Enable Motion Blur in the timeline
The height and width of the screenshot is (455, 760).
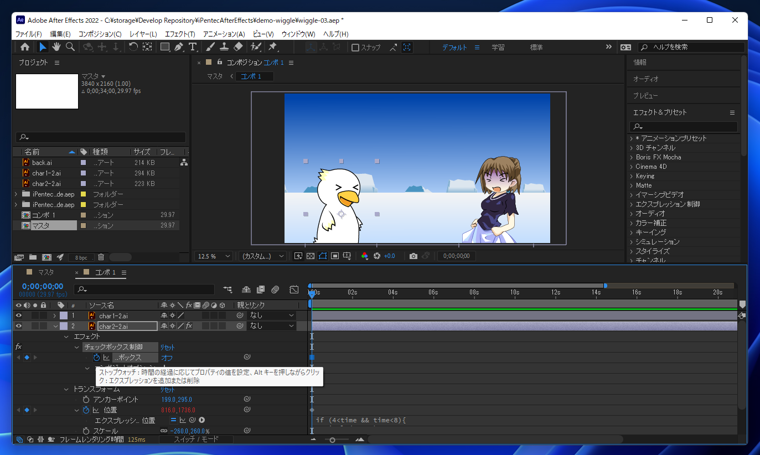275,289
